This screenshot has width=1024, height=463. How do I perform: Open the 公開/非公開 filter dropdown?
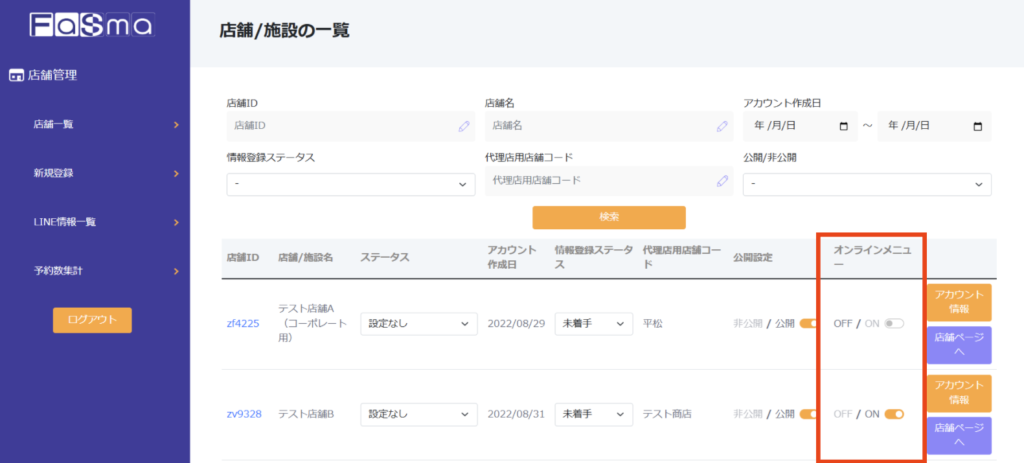(x=867, y=184)
